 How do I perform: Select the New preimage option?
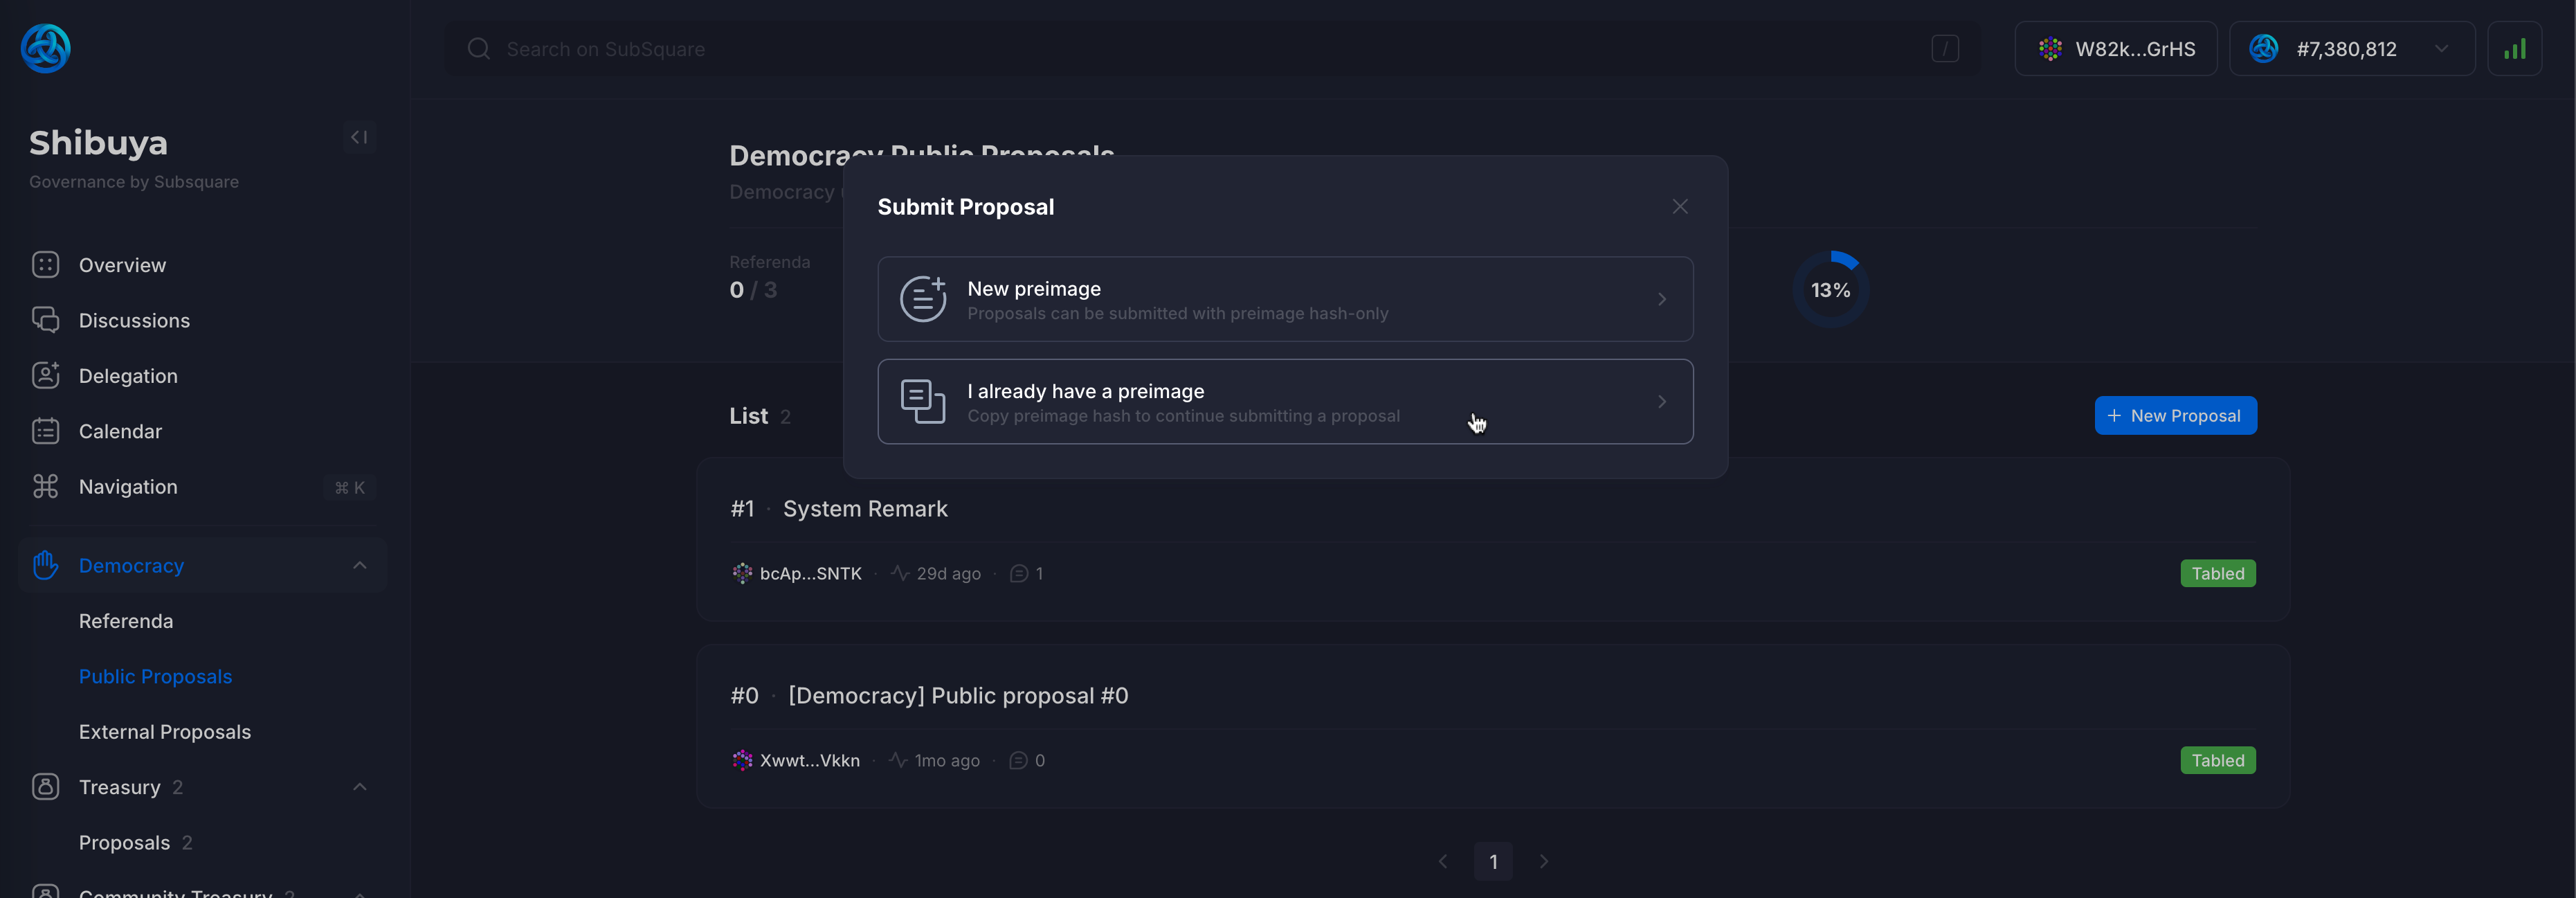(x=1285, y=299)
